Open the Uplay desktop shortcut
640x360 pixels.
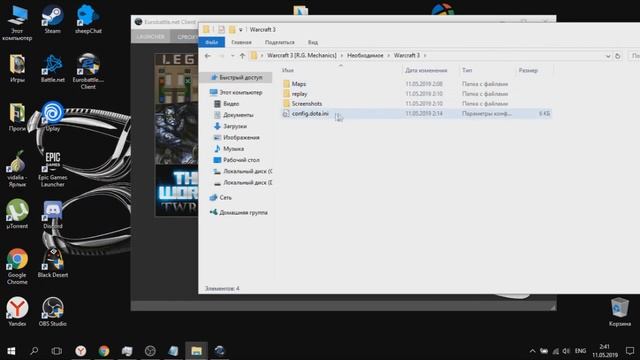coord(53,117)
